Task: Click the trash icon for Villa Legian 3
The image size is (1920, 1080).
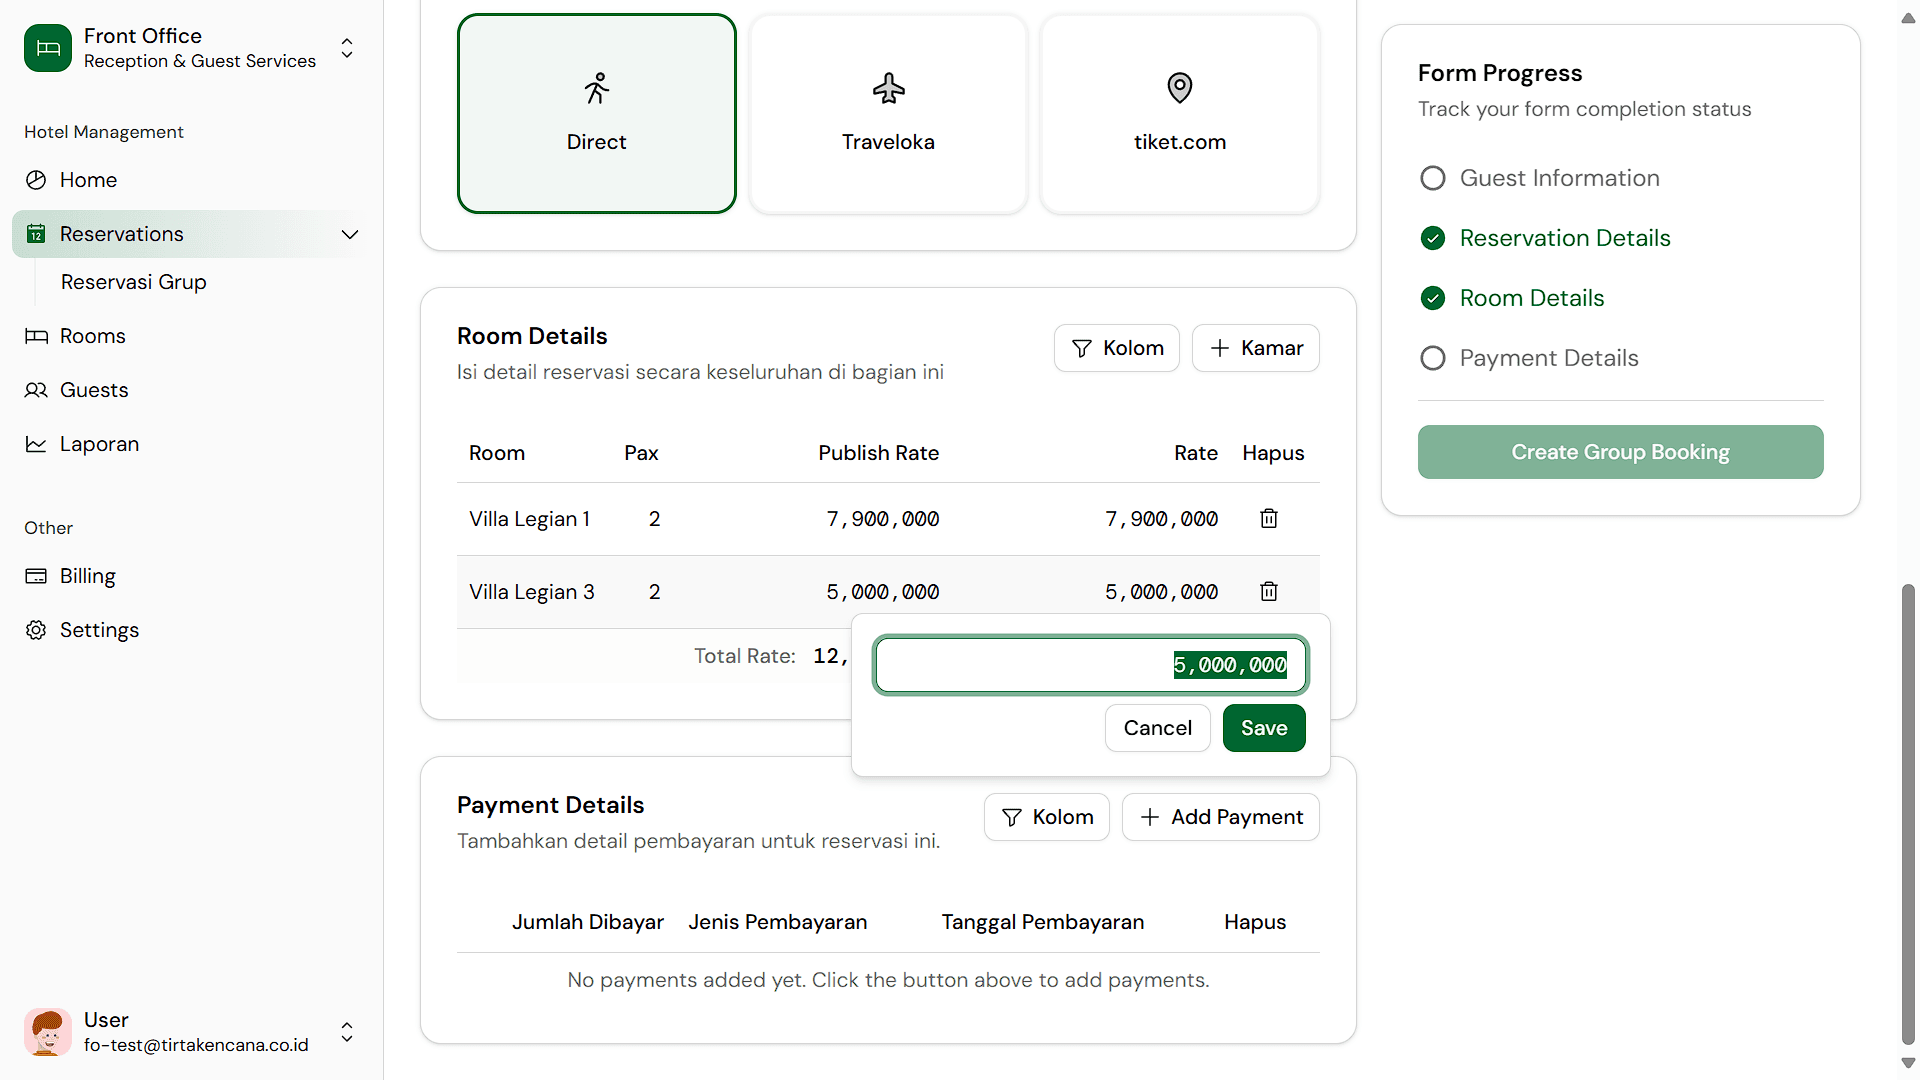Action: click(1269, 591)
